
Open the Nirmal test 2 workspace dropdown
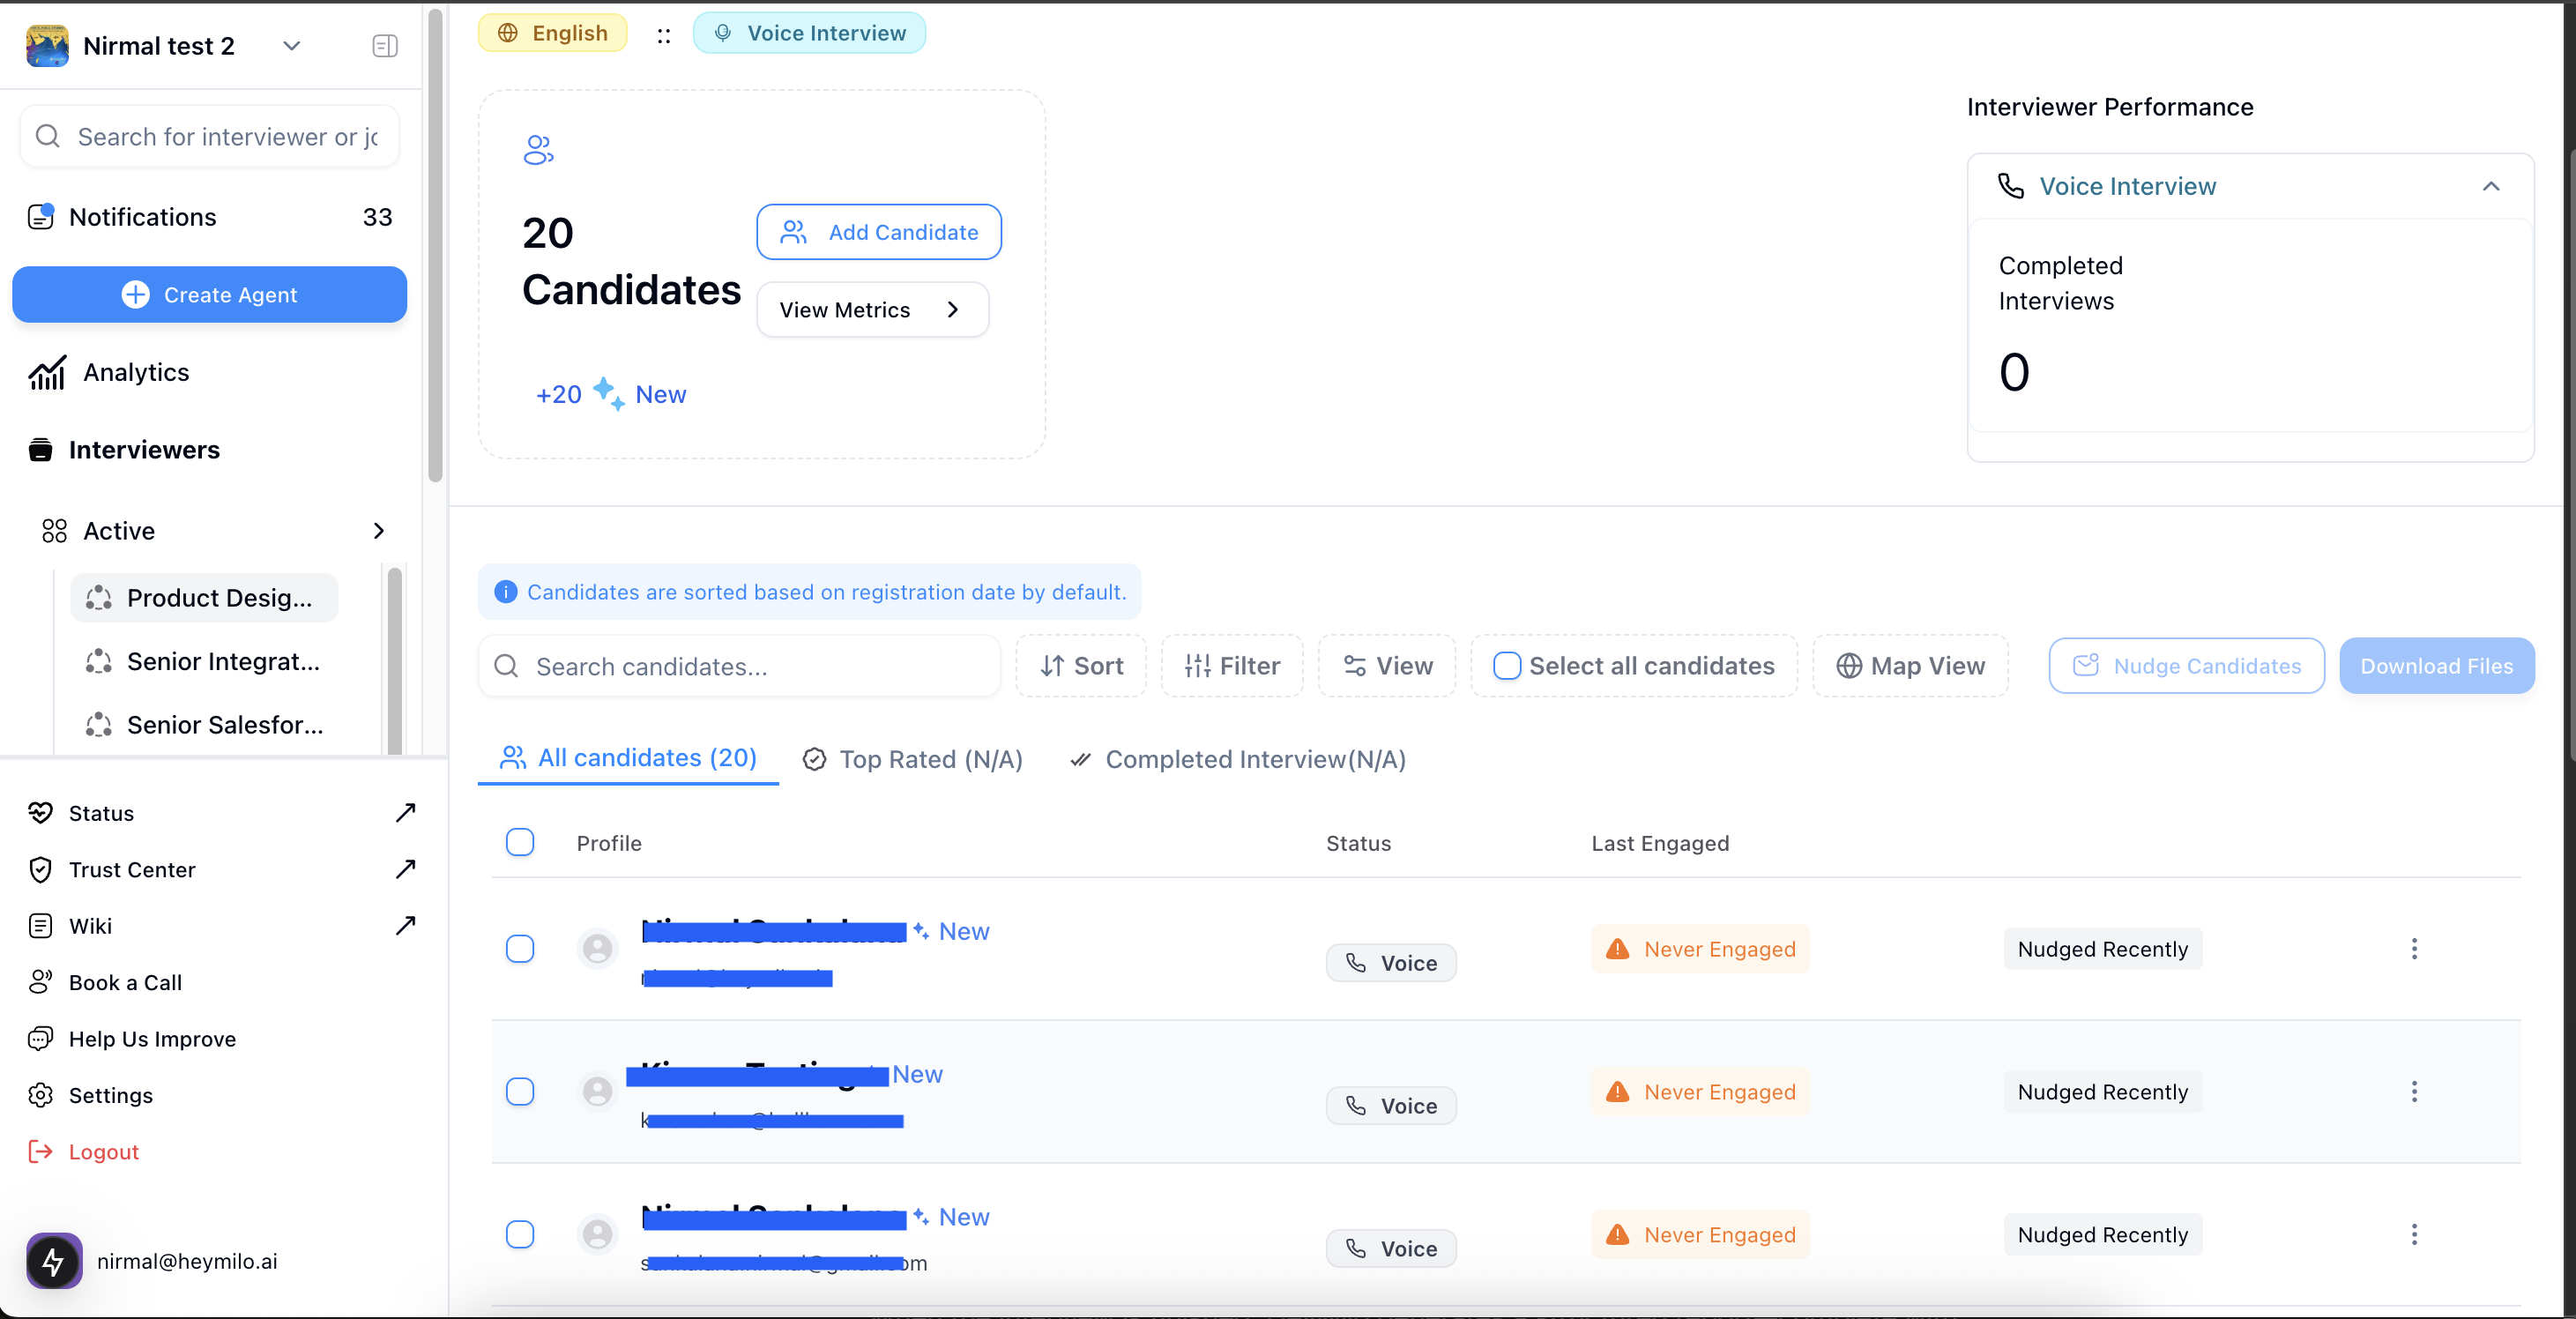point(291,46)
